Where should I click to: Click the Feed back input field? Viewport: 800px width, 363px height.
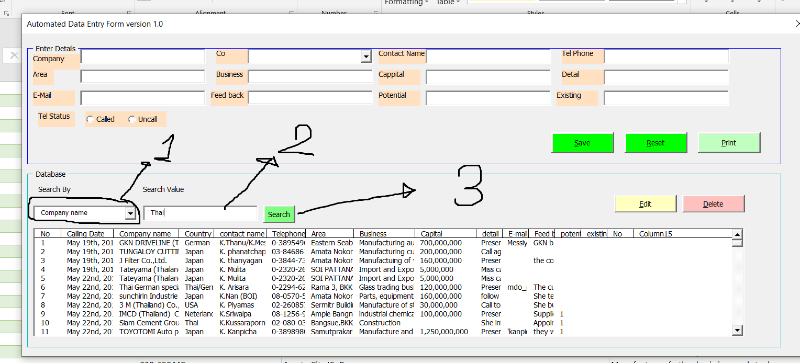coord(311,98)
